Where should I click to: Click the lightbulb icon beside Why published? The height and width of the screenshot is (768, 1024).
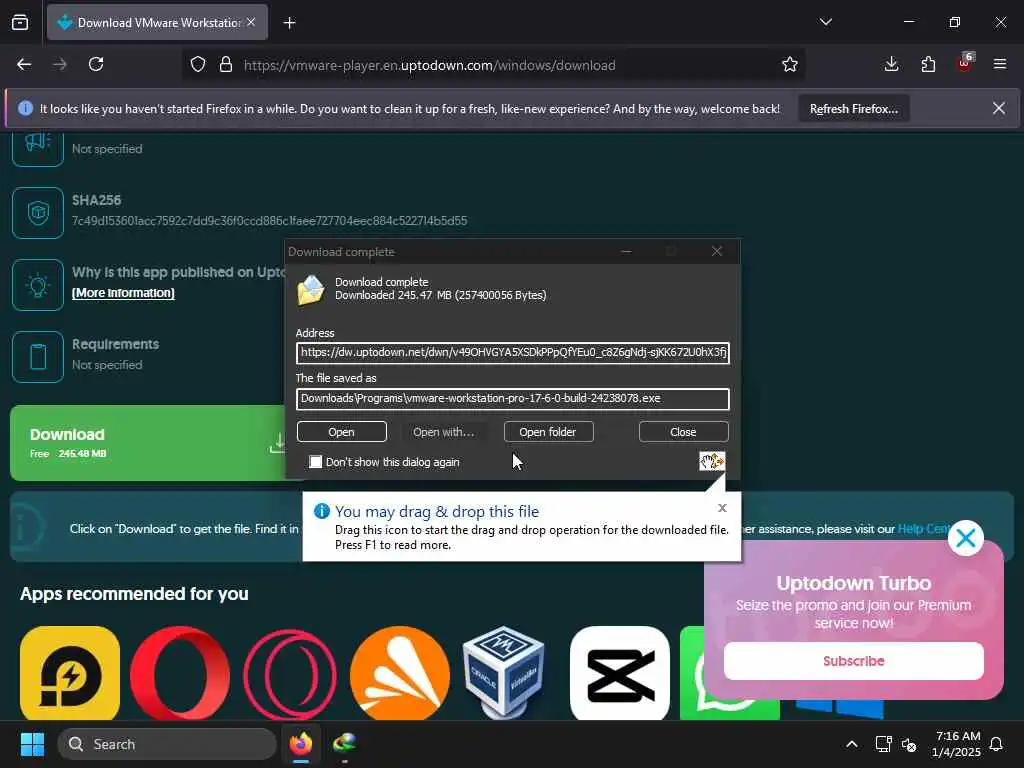38,285
